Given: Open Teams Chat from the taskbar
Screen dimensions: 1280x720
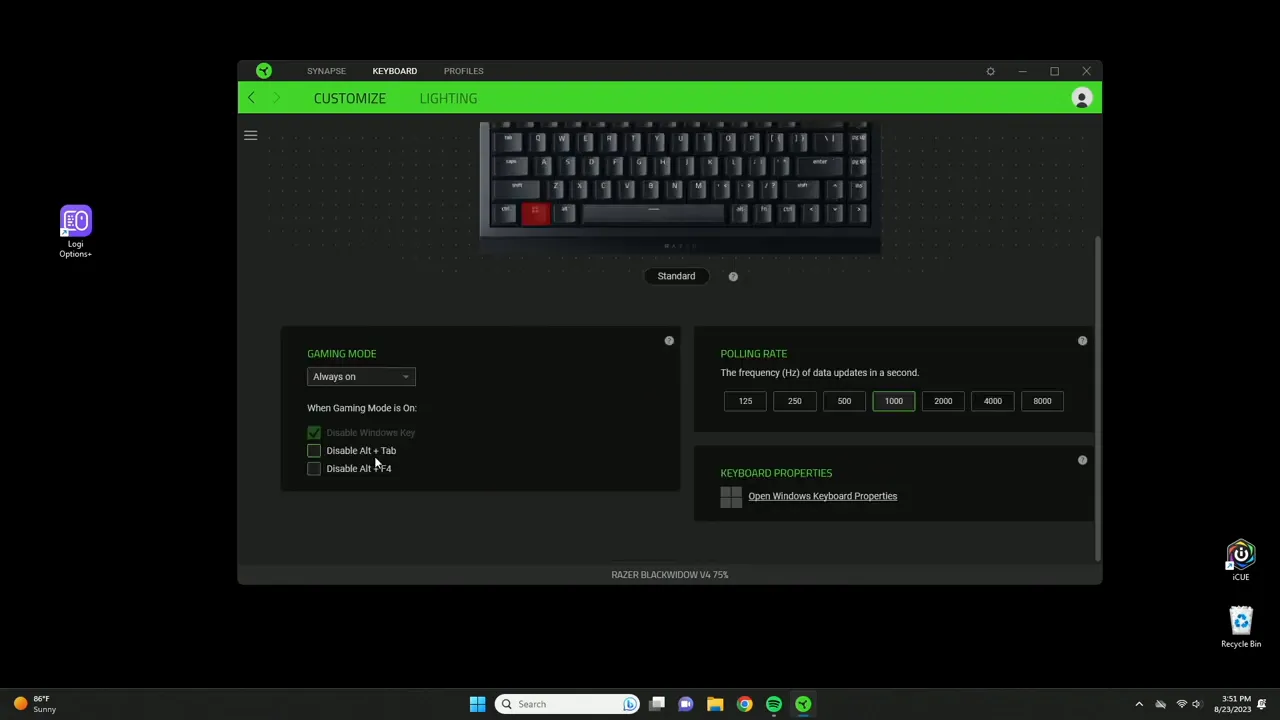Looking at the screenshot, I should 686,704.
